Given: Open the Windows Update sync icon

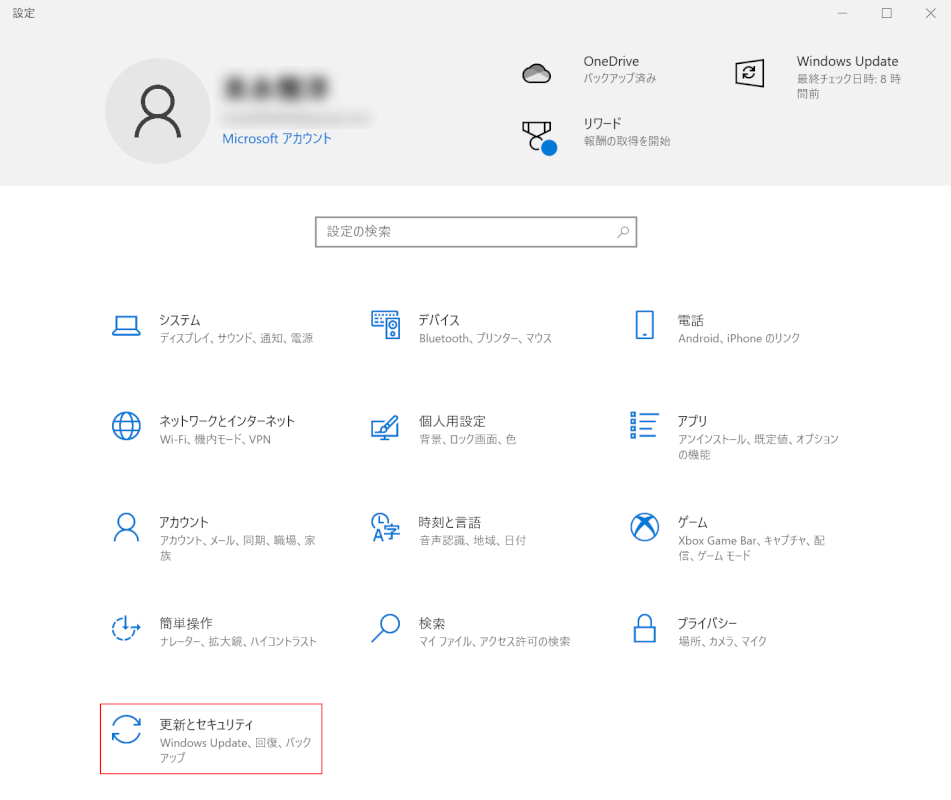Looking at the screenshot, I should point(749,73).
